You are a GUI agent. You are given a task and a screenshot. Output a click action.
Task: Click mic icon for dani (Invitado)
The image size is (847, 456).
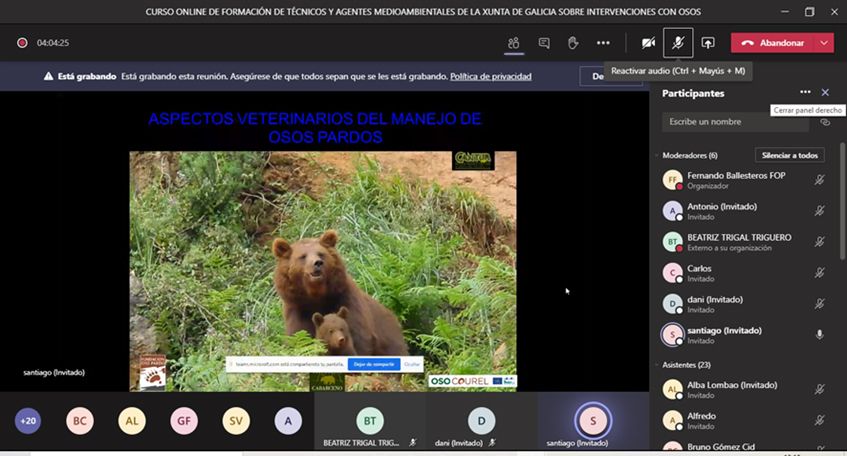(819, 304)
